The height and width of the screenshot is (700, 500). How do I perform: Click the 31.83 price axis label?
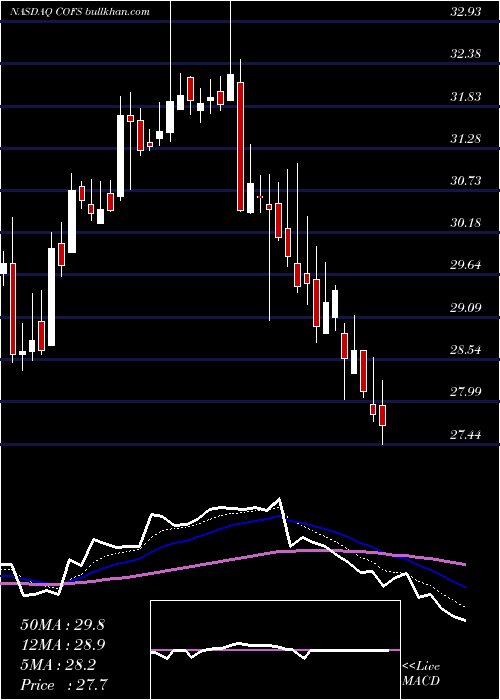[x=466, y=96]
